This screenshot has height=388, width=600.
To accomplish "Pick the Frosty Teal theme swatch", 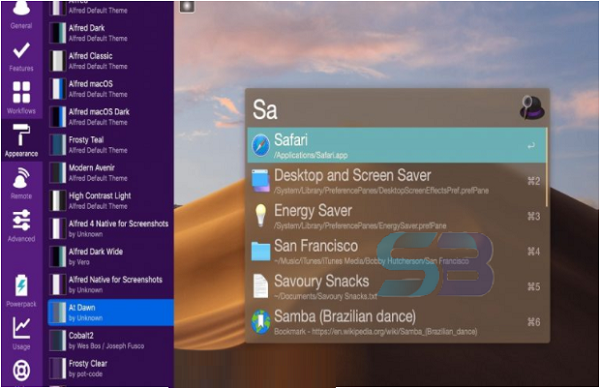I will [58, 145].
